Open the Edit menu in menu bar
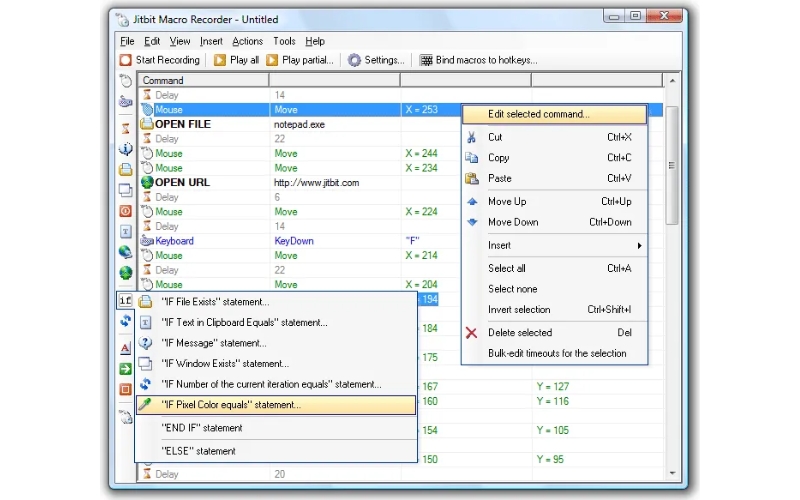The height and width of the screenshot is (500, 800). pos(152,41)
